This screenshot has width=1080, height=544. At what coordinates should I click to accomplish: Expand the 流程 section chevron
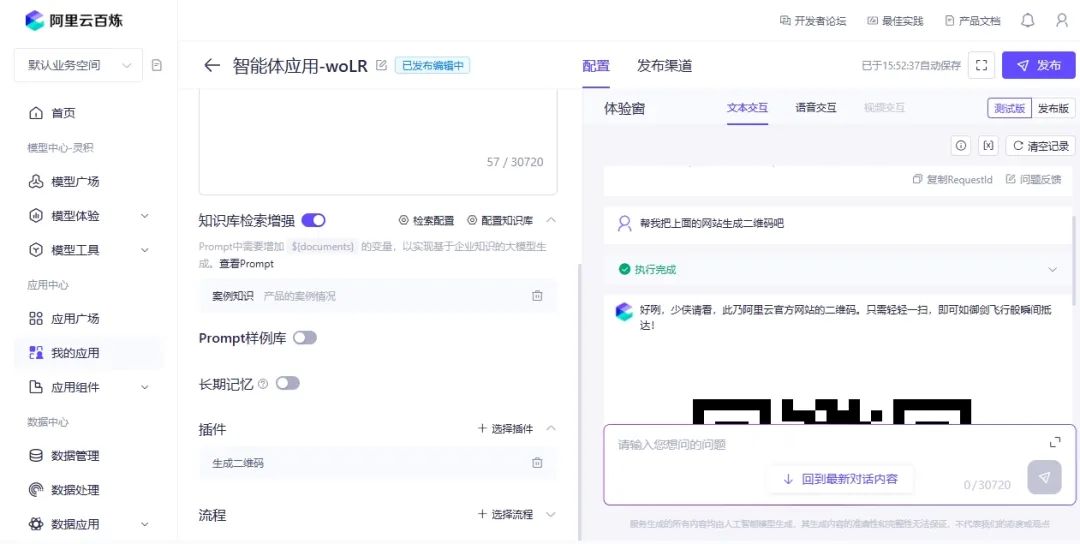[x=551, y=514]
